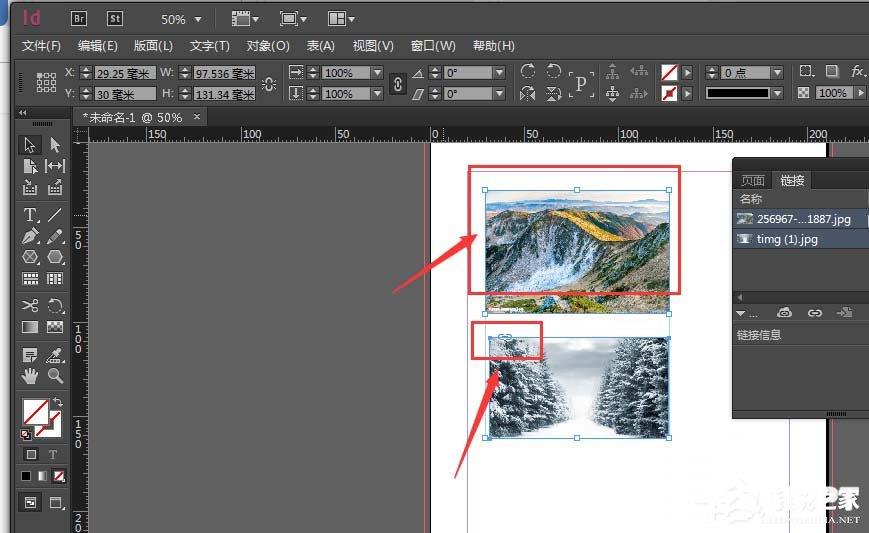Click the X position field

tap(125, 73)
